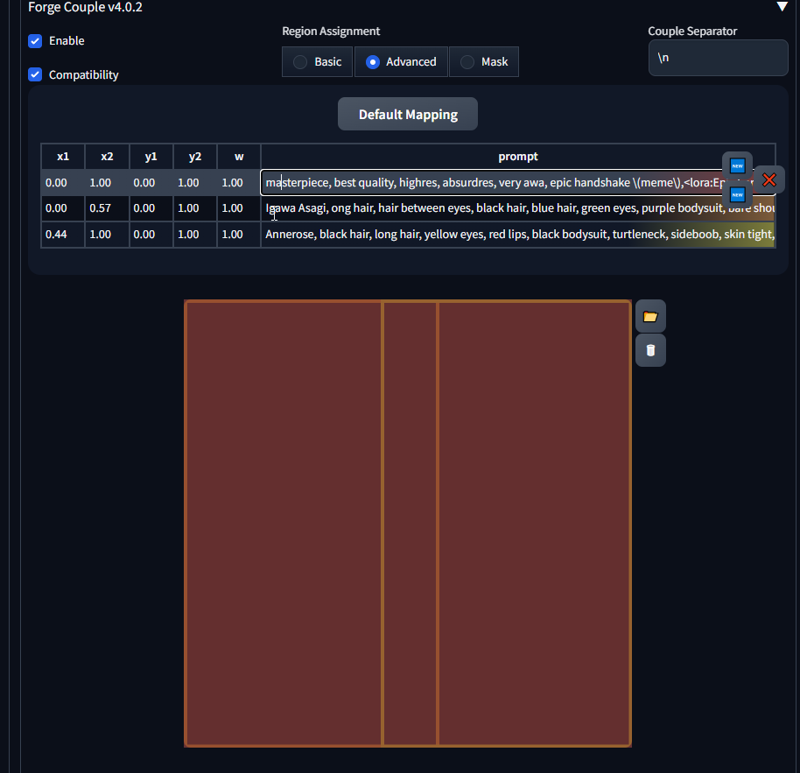Toggle the Compatibility checkbox
Image resolution: width=800 pixels, height=773 pixels.
pyautogui.click(x=35, y=75)
